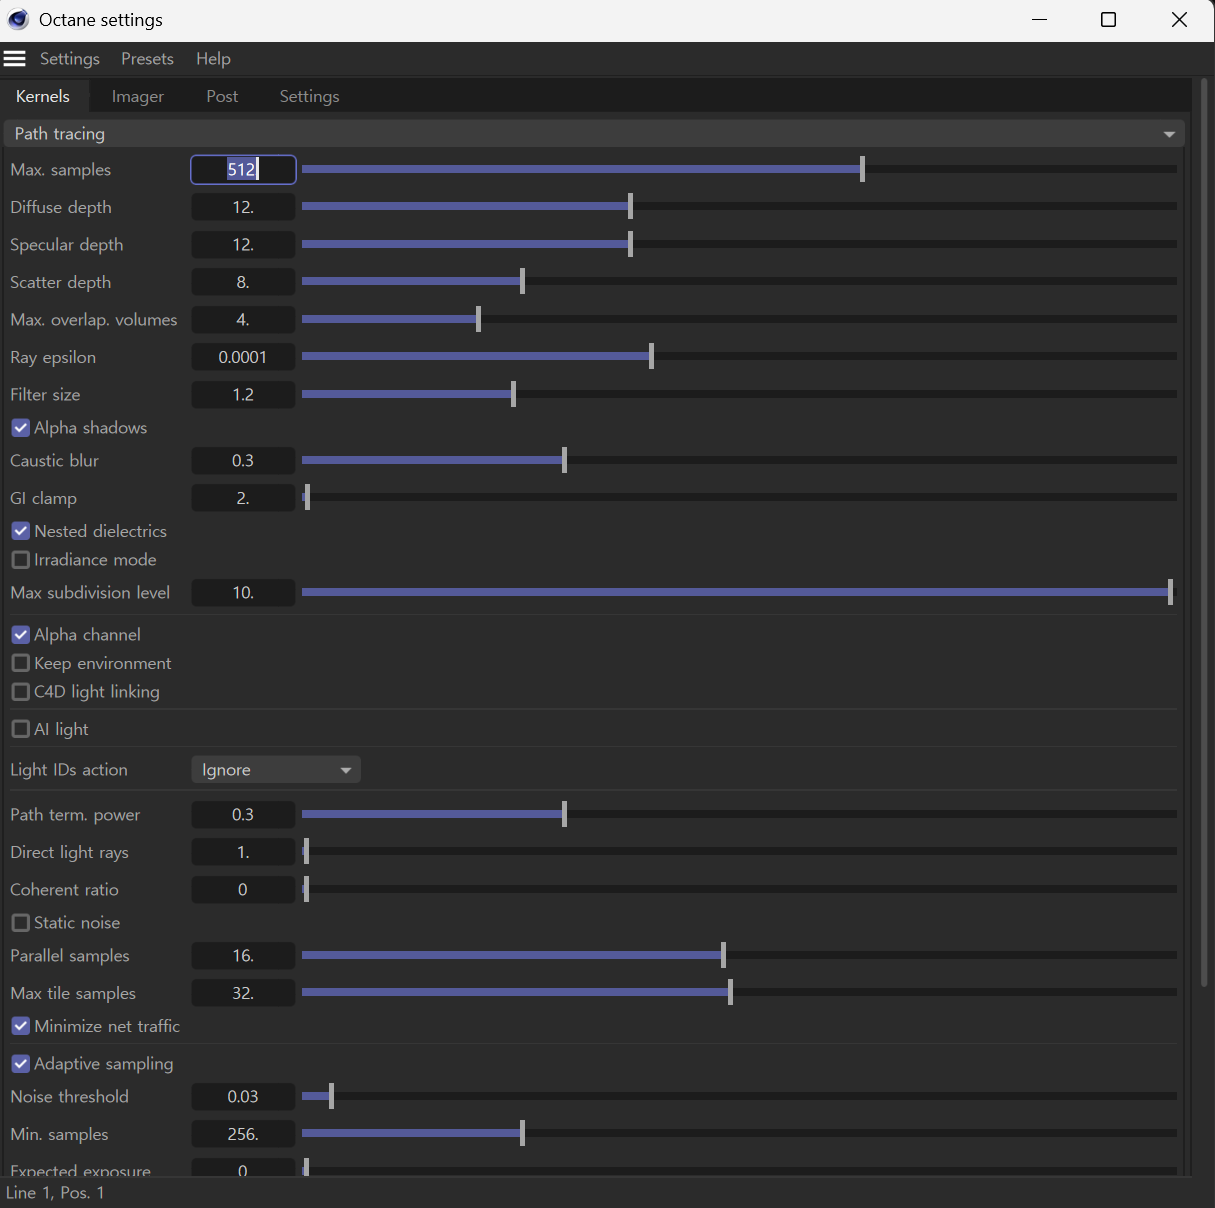Uncheck Minimize net traffic
The height and width of the screenshot is (1208, 1215).
[x=21, y=1026]
